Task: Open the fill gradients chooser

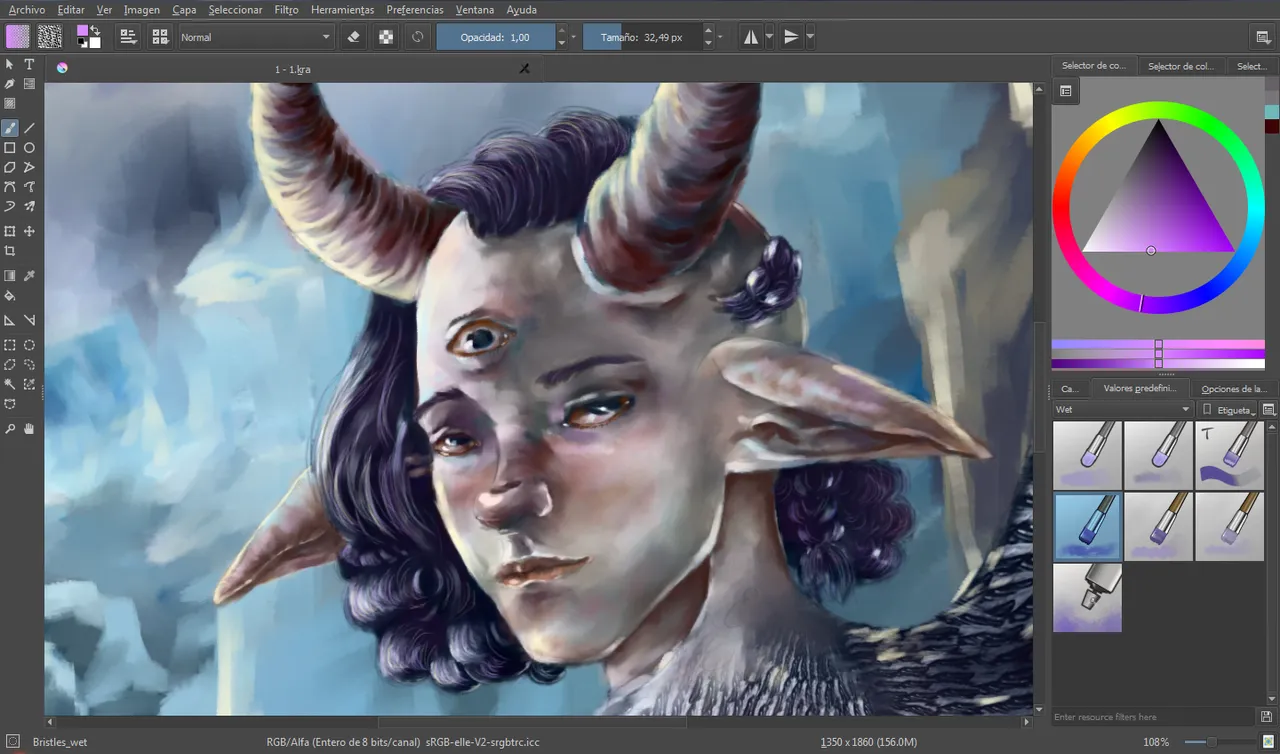Action: coord(18,37)
